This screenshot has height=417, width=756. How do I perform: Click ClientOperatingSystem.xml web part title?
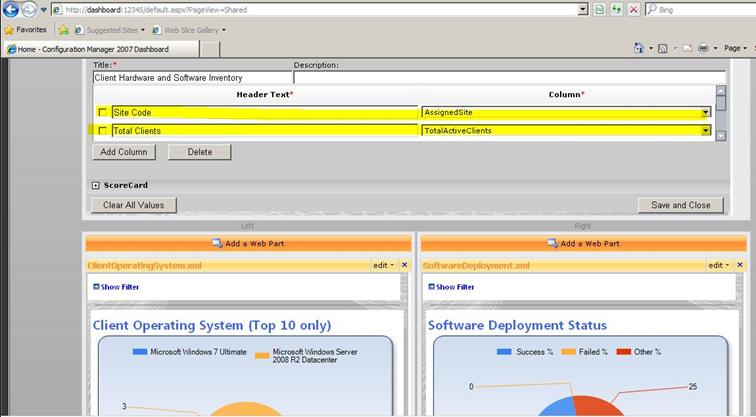pos(145,266)
